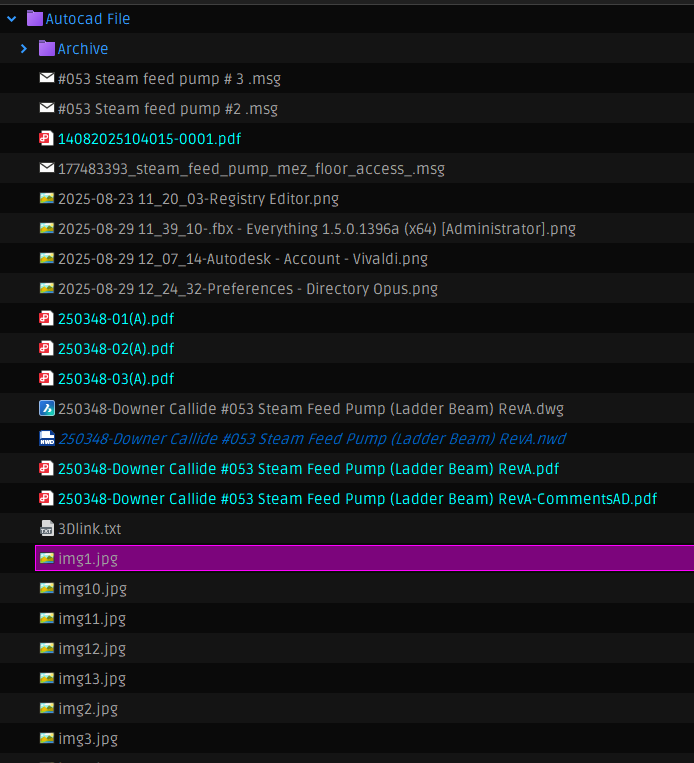Select 177483393_steam_feed_pump_mez_floor_access_.msg file name
This screenshot has width=694, height=763.
click(x=251, y=169)
